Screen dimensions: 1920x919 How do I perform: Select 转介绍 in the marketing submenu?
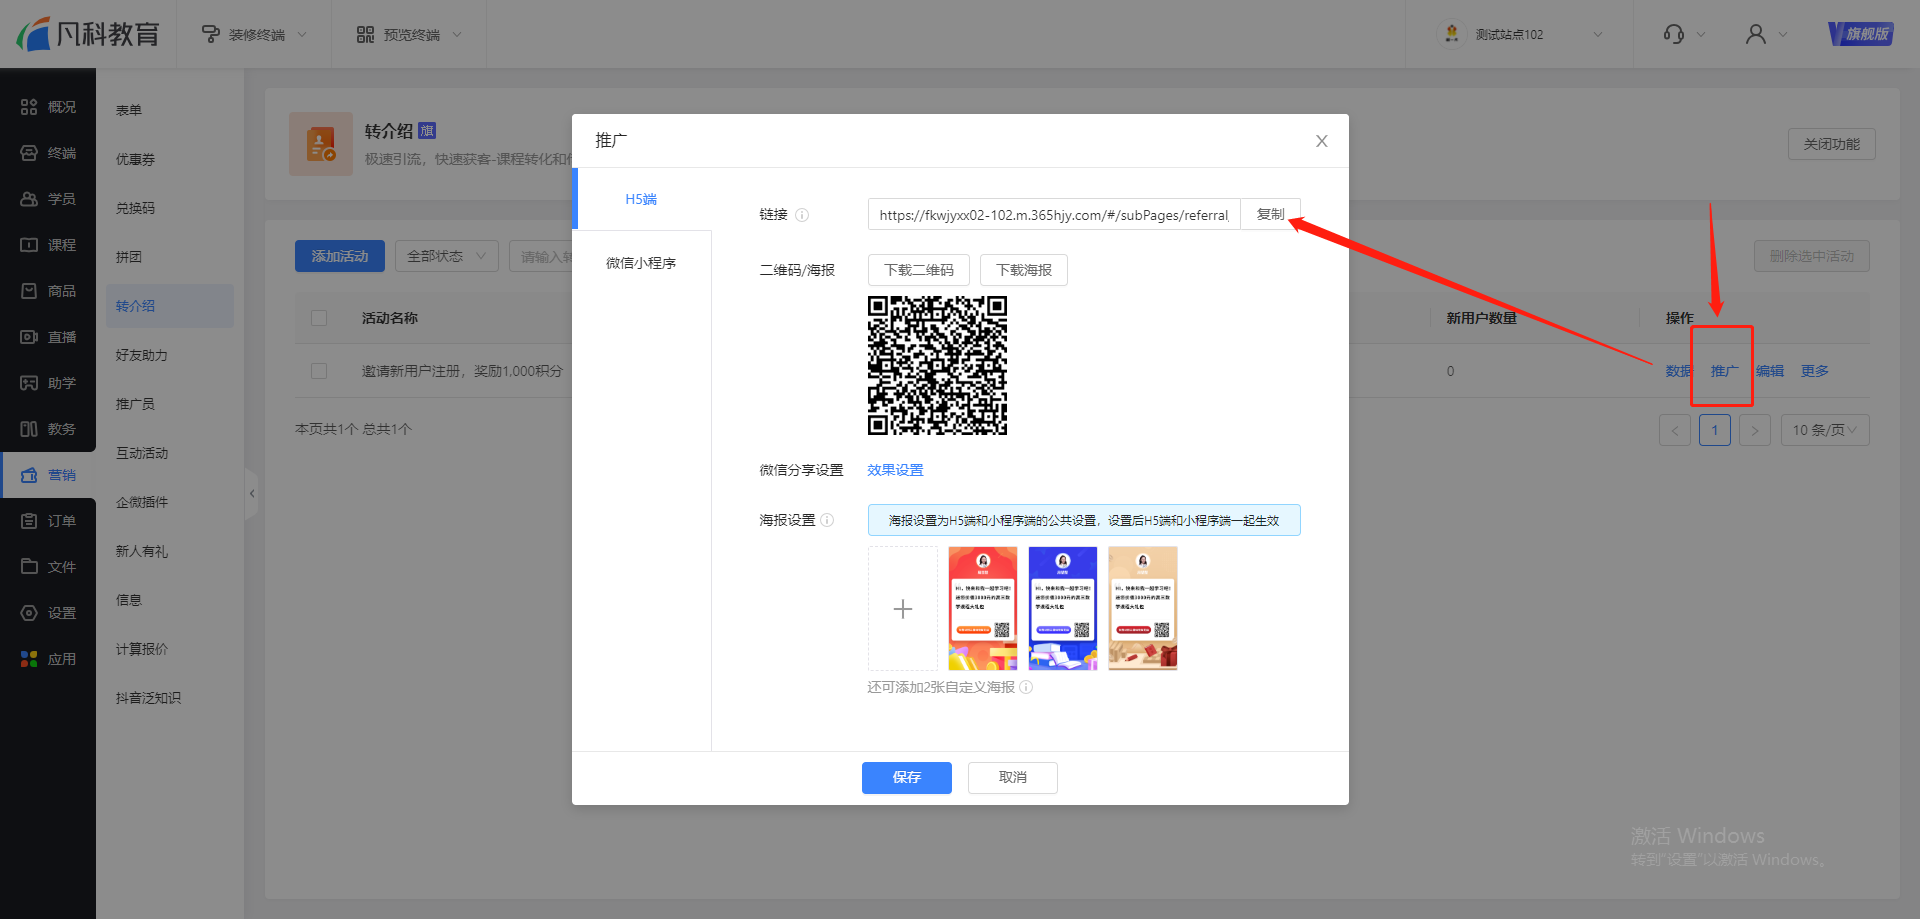pyautogui.click(x=170, y=306)
